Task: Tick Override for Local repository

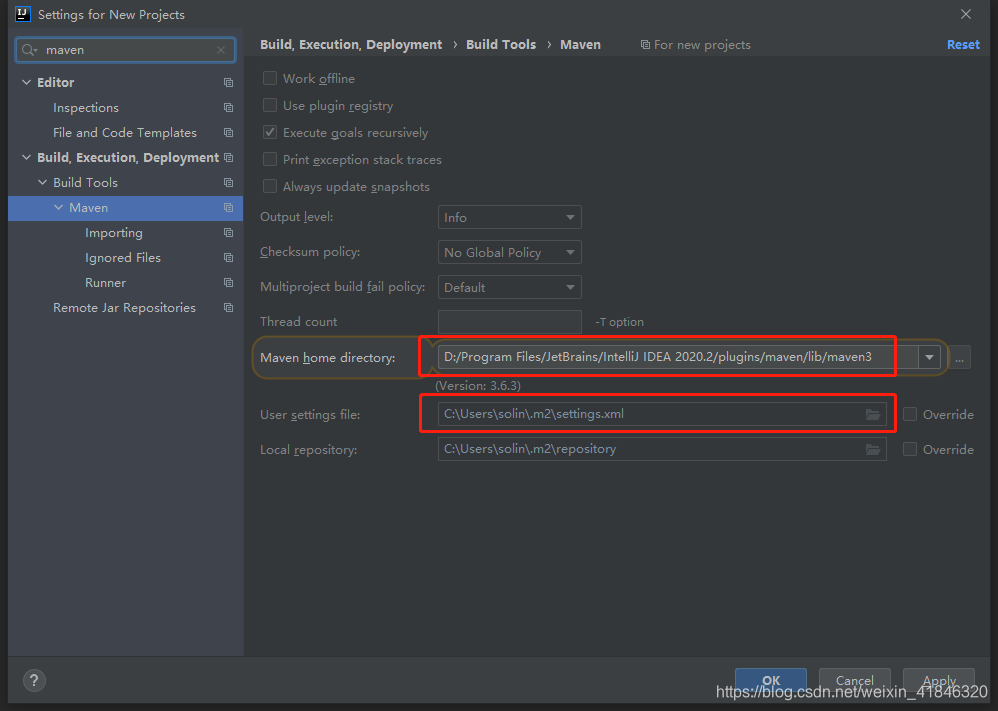Action: (x=910, y=449)
